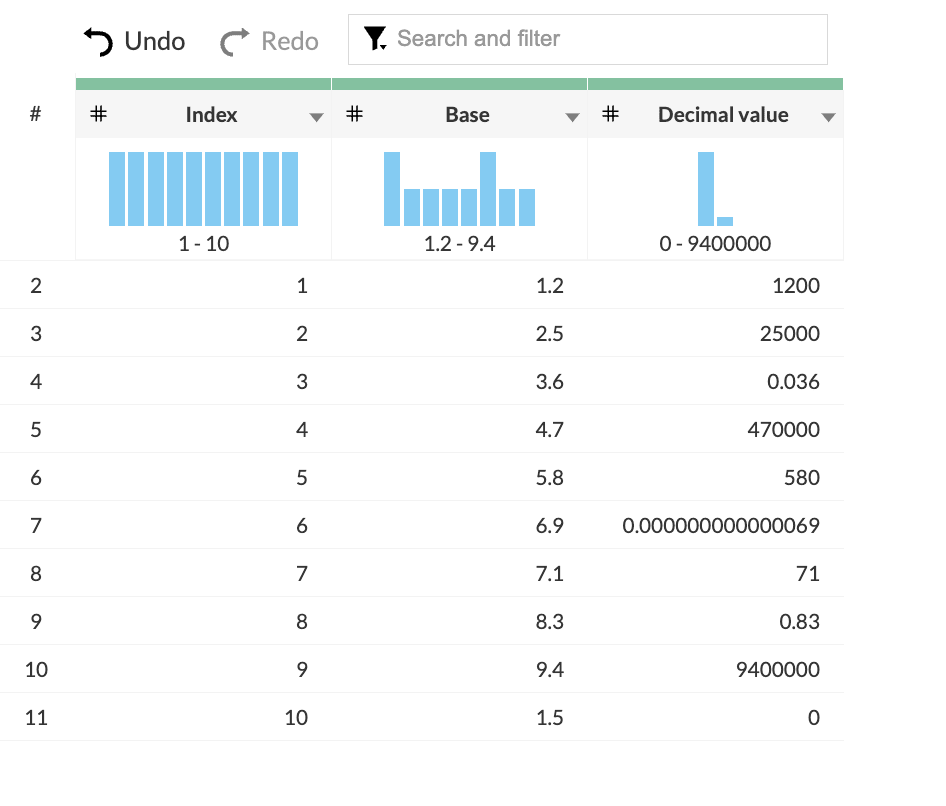Select the Decimal value column header
Viewport: 946px width, 806px height.
[722, 115]
